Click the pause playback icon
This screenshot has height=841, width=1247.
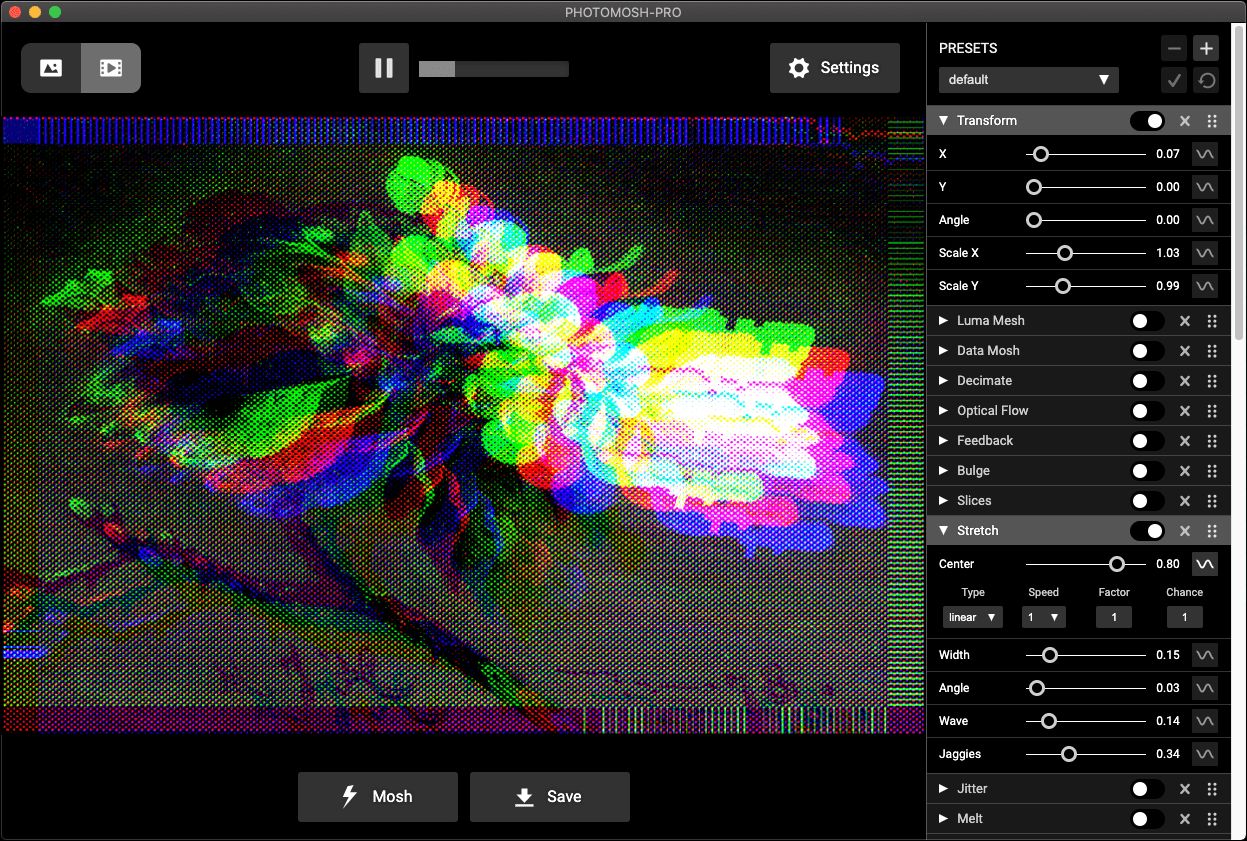click(x=384, y=68)
